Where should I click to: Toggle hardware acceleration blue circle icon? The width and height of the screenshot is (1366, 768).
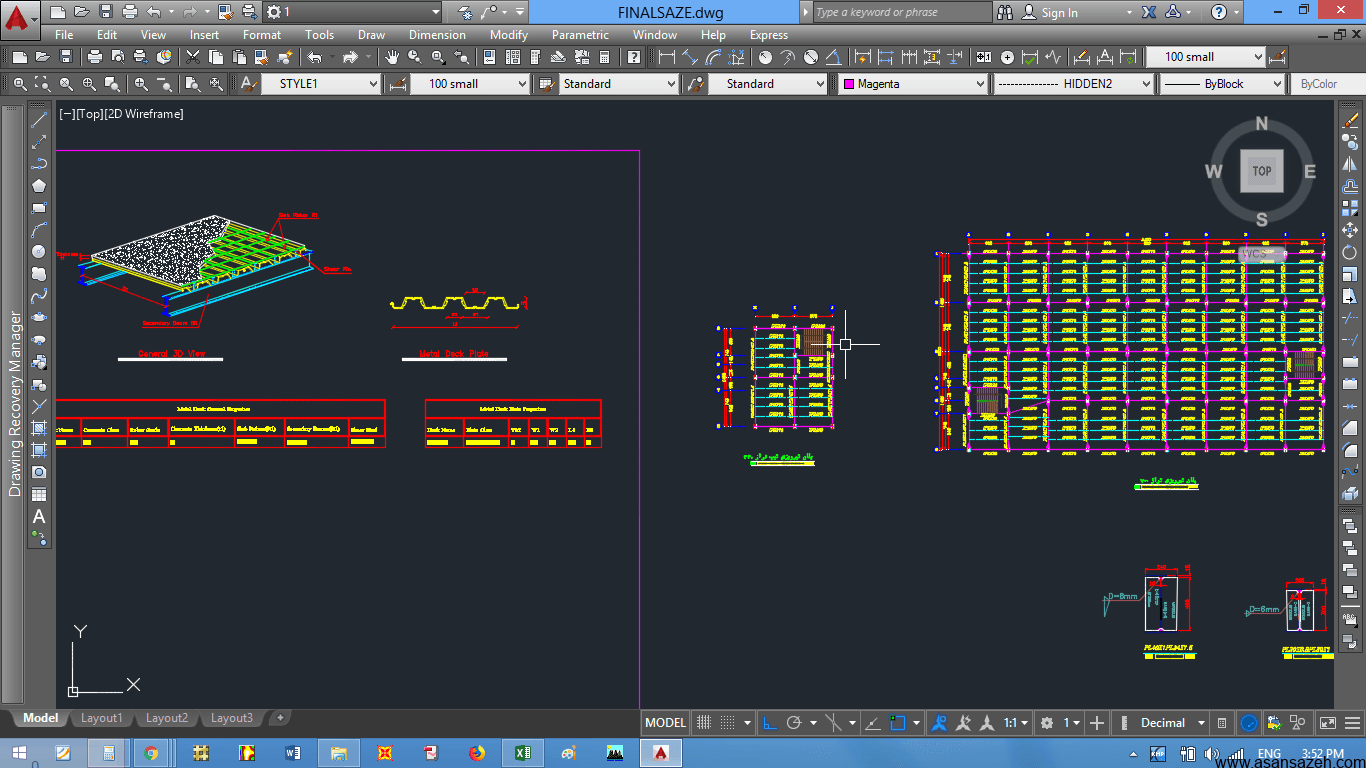1249,723
